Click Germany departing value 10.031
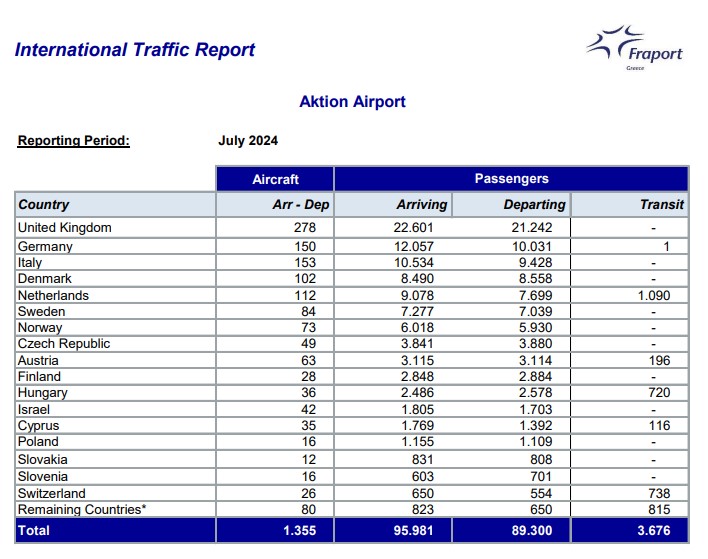708x559 pixels. point(531,247)
